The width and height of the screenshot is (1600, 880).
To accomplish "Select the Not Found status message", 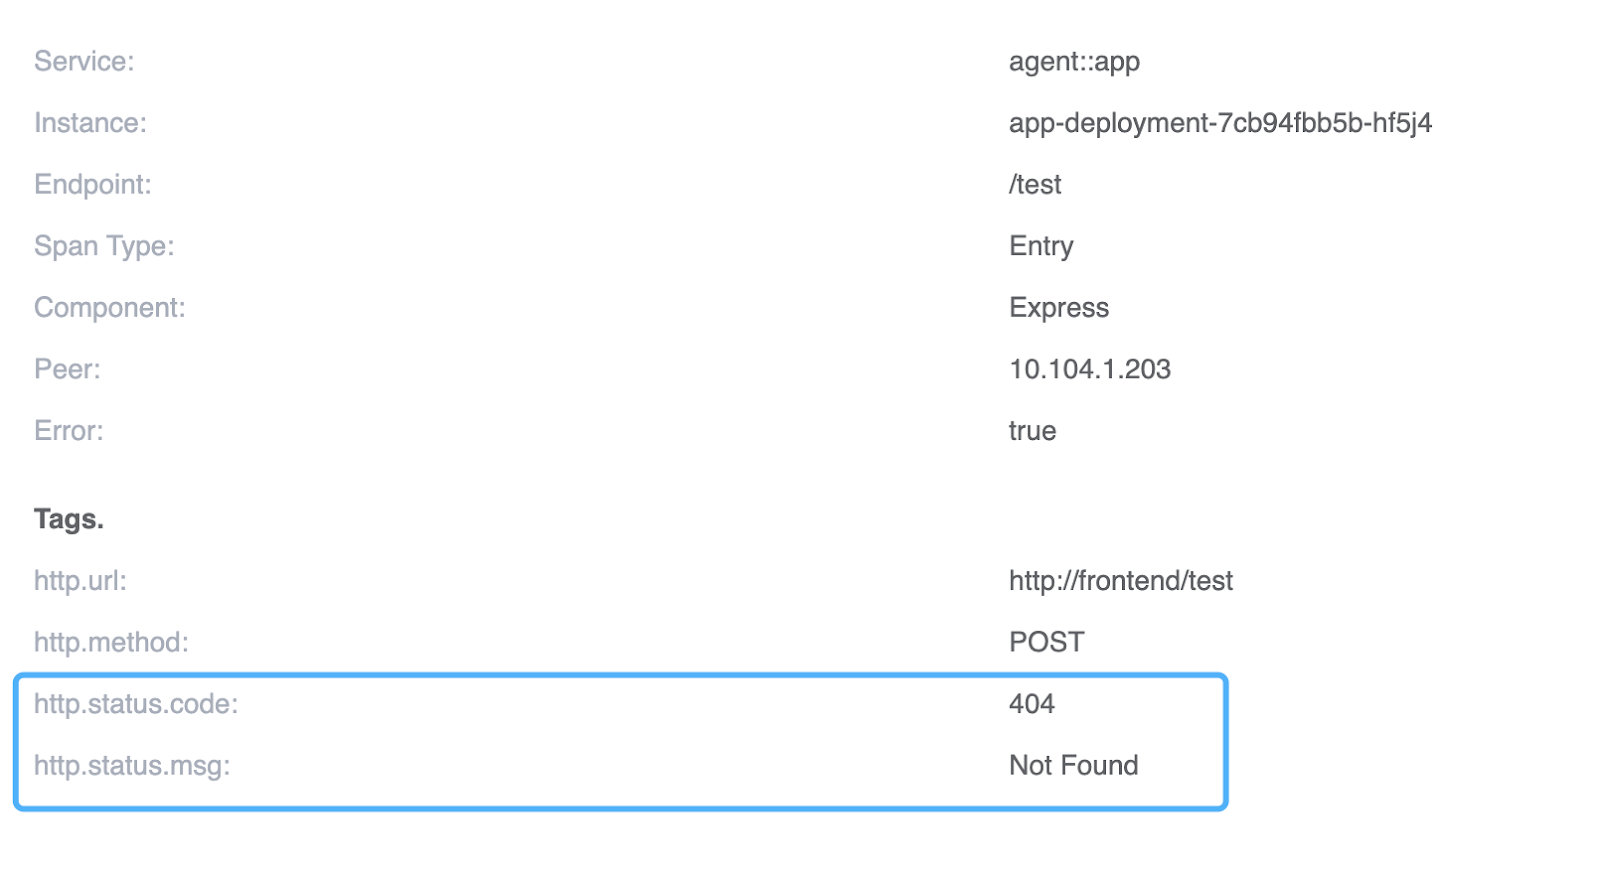I will point(1073,766).
